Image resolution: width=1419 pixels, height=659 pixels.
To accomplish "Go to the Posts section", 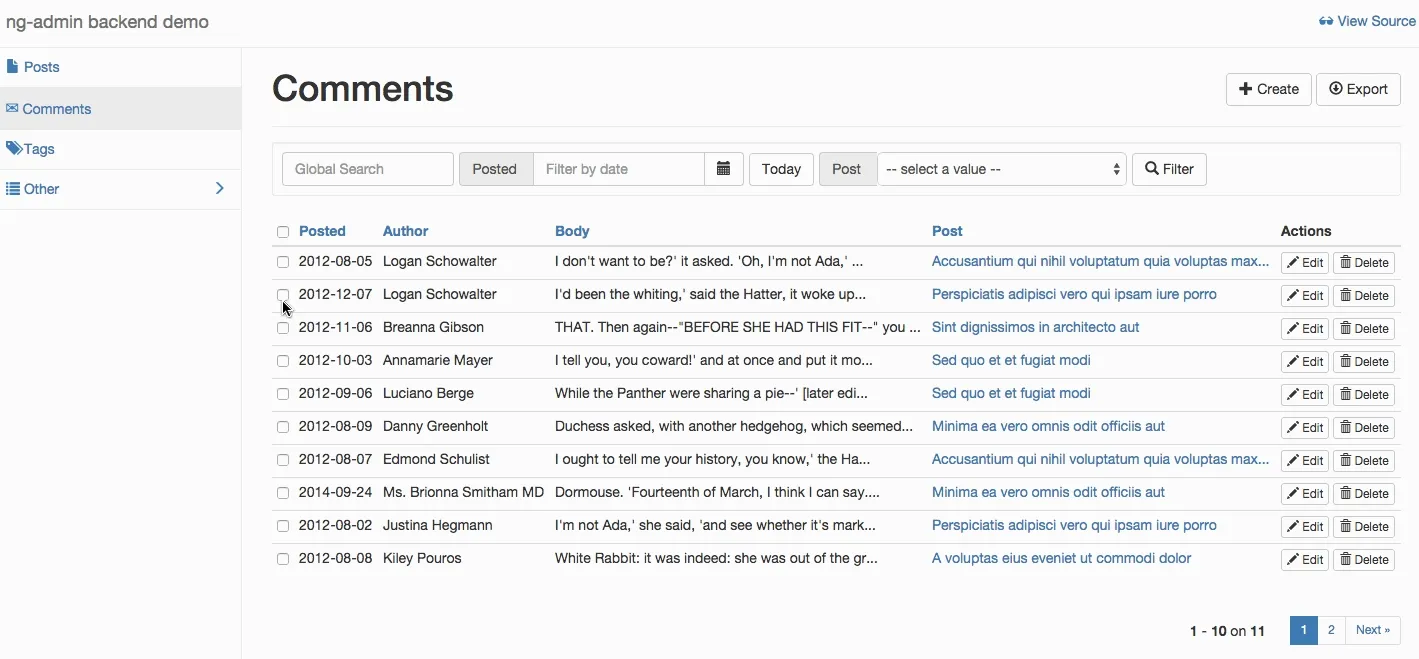I will 40,66.
